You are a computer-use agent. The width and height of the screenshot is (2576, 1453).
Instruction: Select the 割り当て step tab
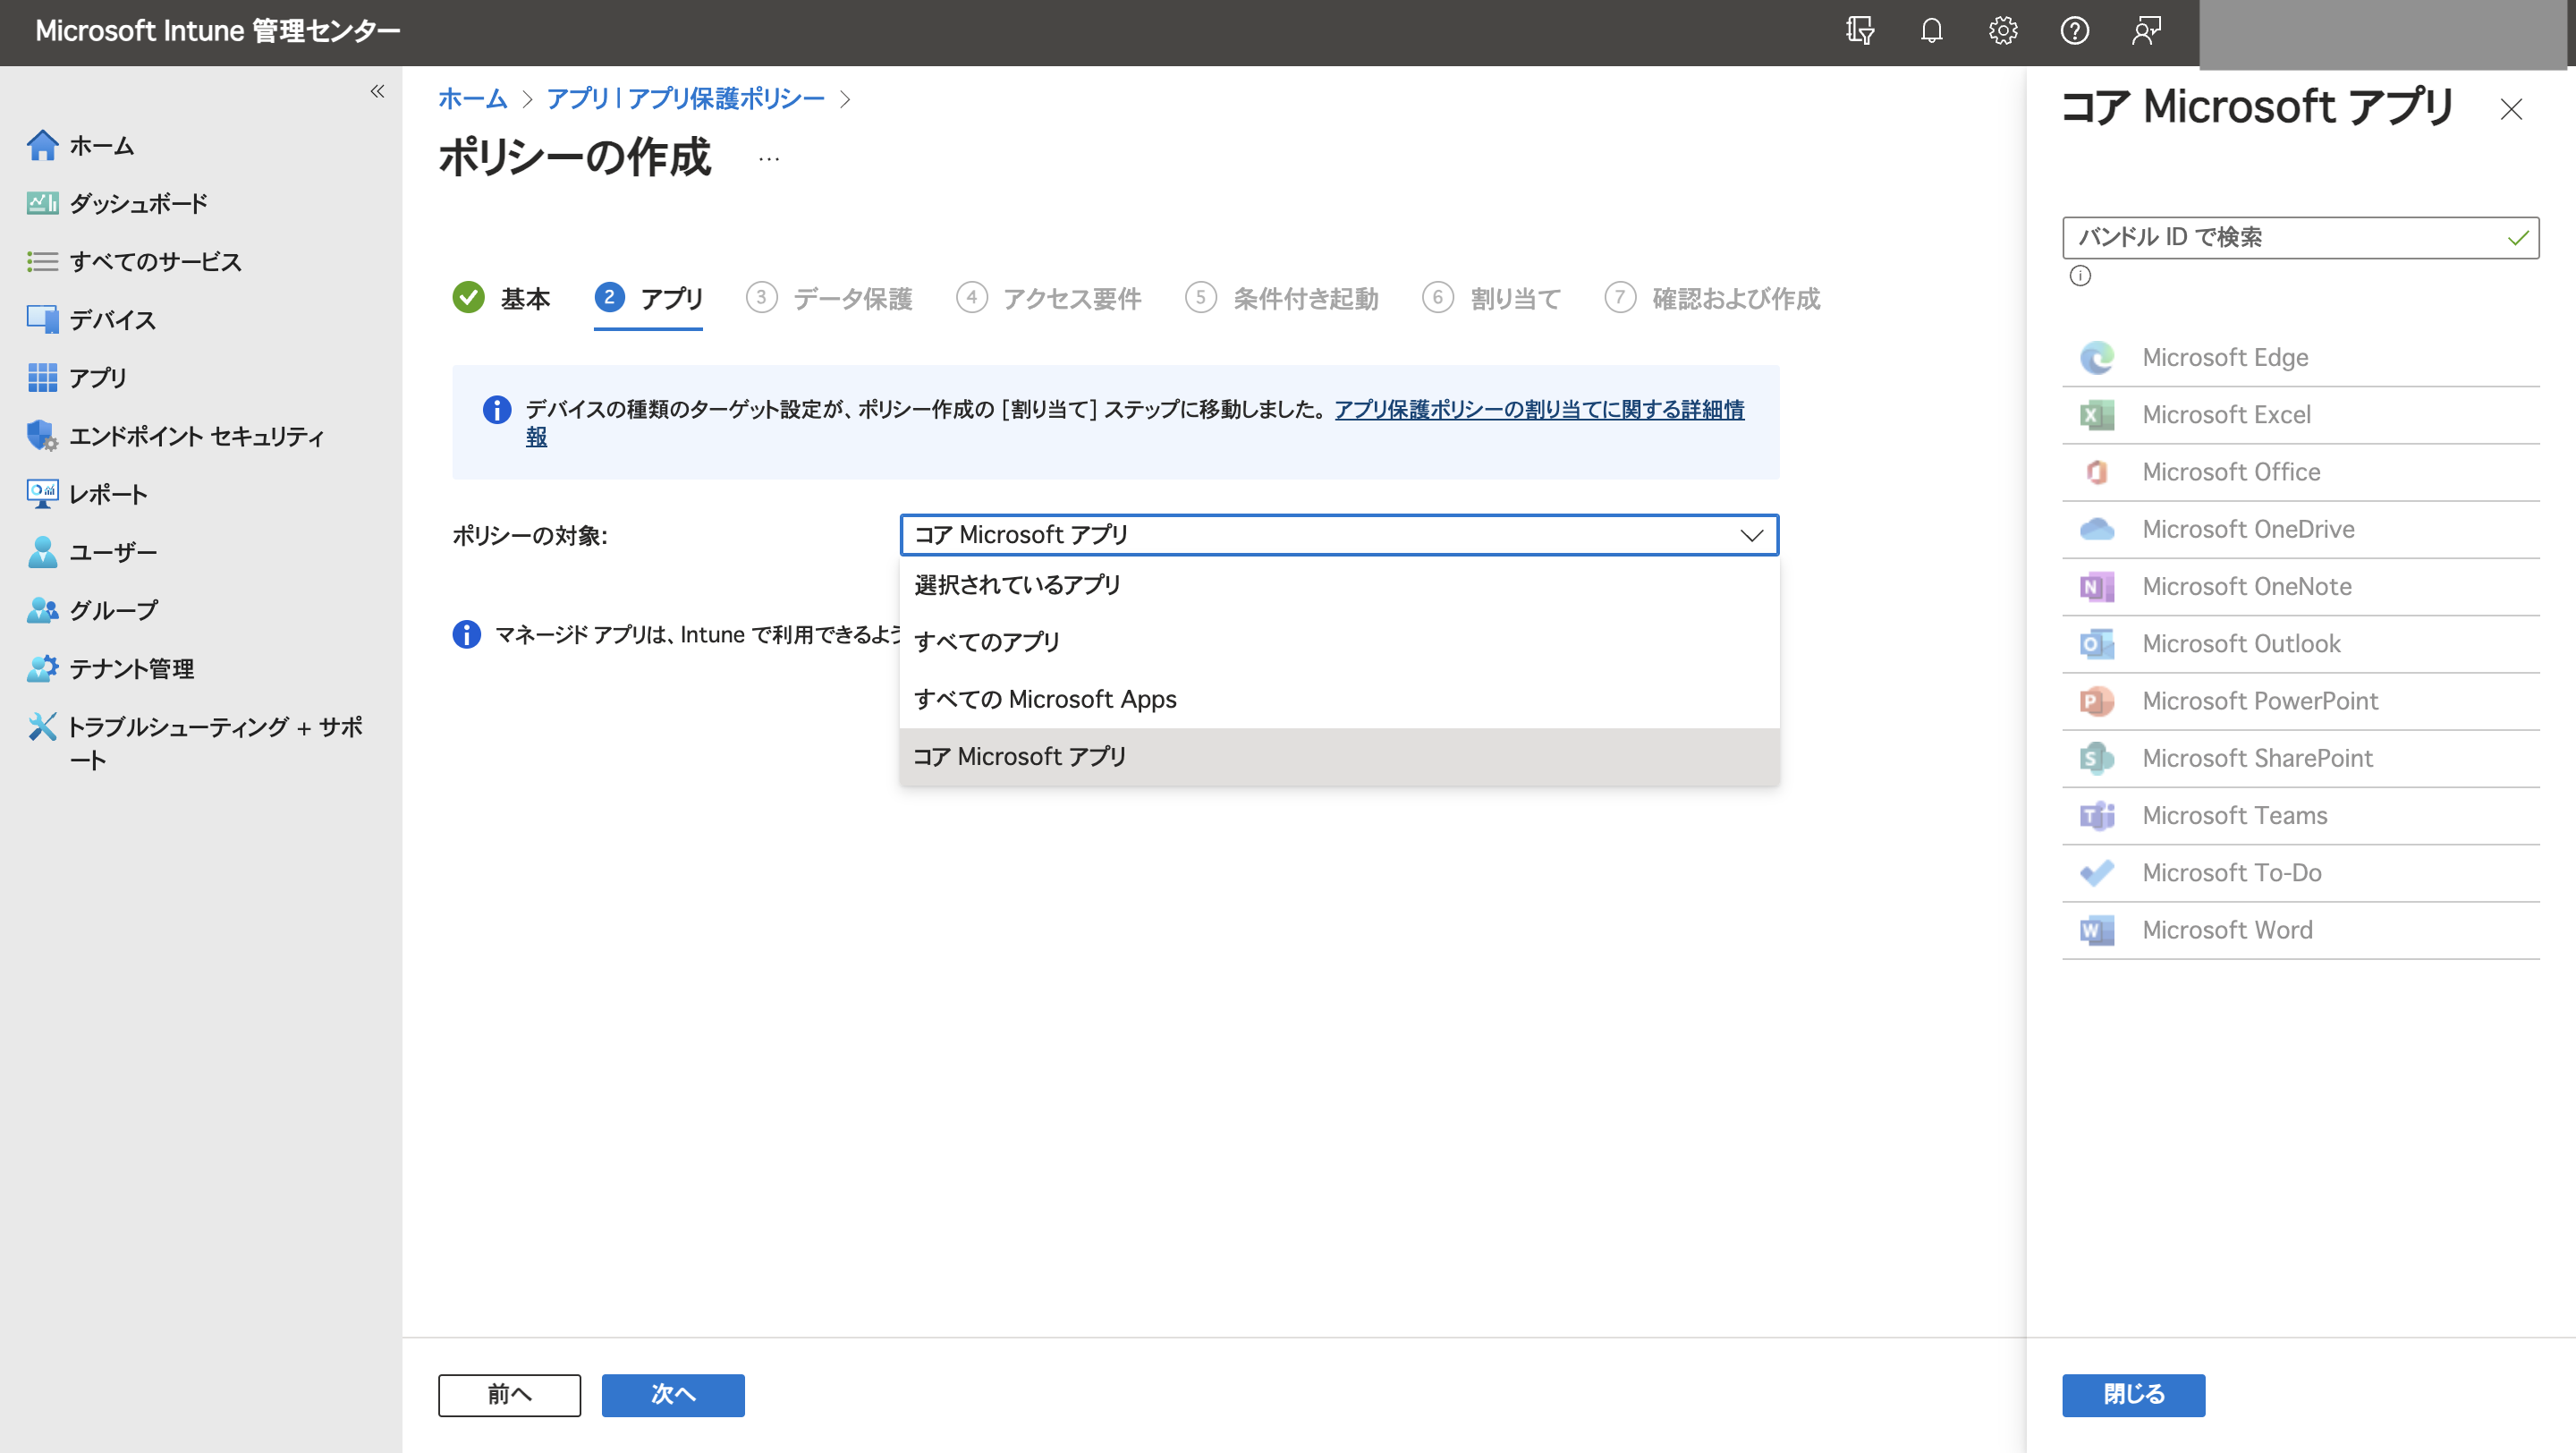point(1492,298)
